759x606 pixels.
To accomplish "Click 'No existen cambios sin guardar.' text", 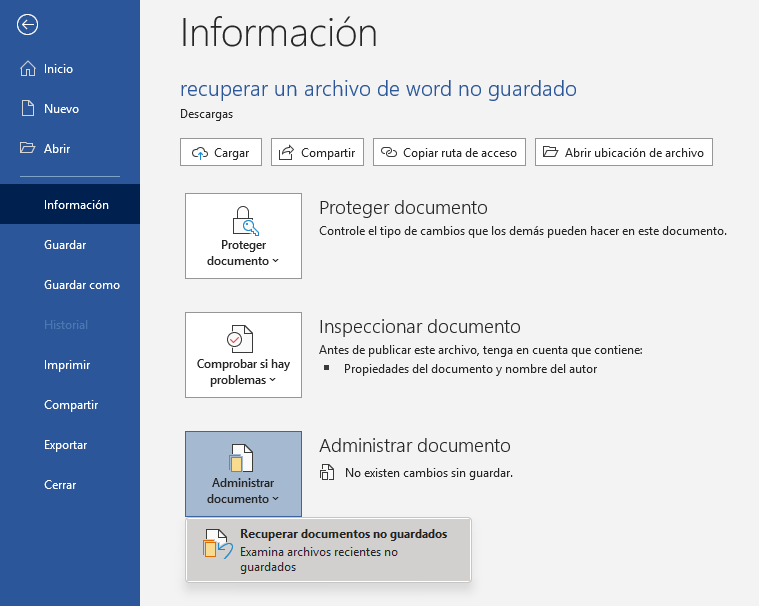I will pyautogui.click(x=429, y=473).
